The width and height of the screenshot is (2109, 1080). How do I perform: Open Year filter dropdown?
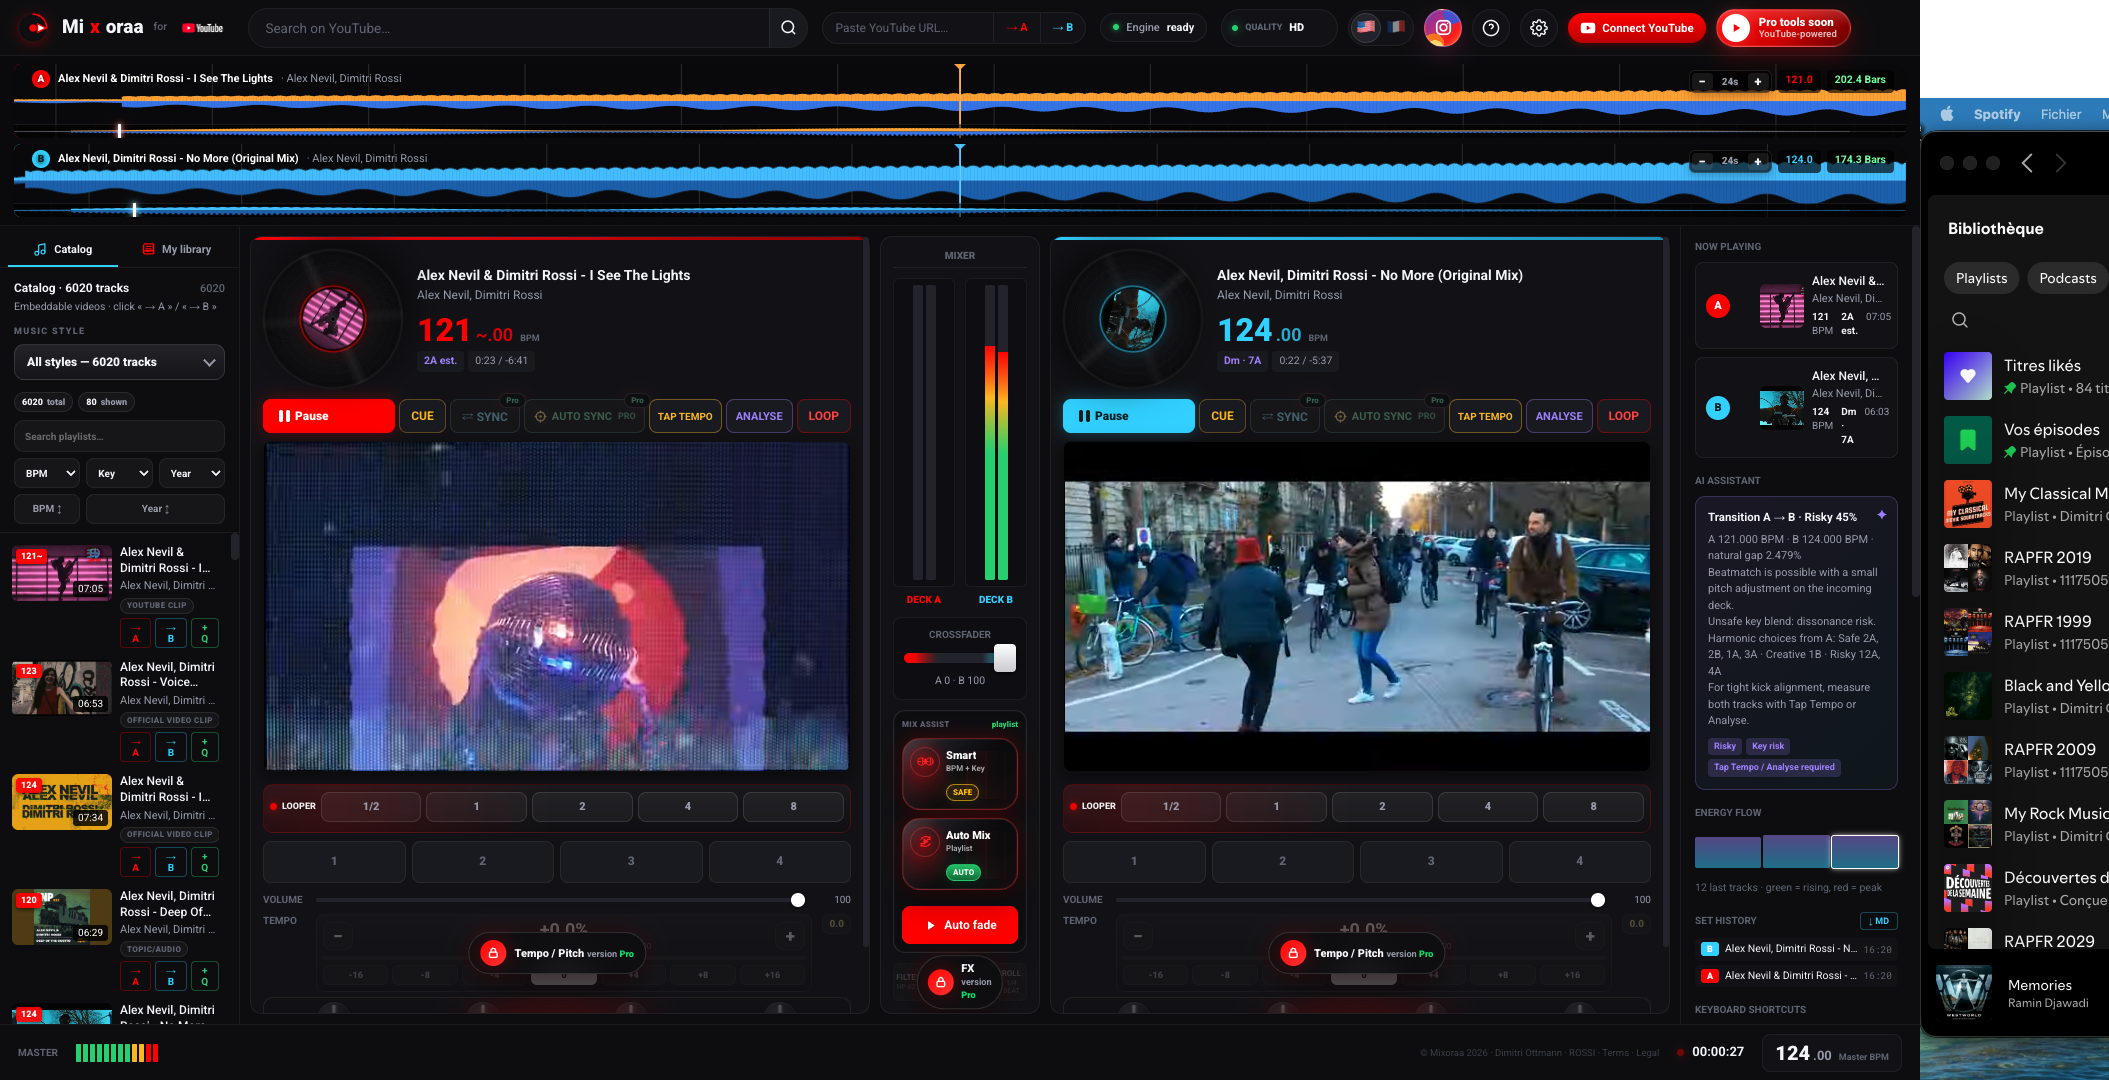coord(191,473)
